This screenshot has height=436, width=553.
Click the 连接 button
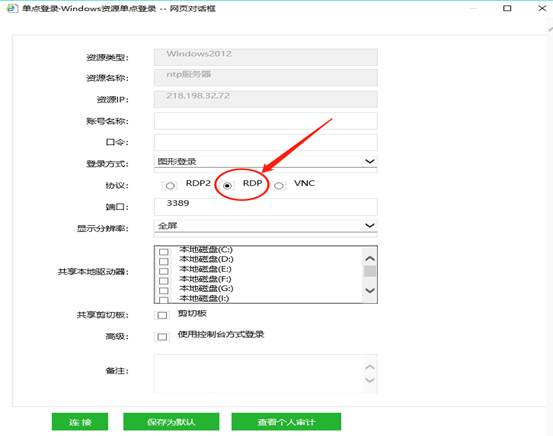pos(80,422)
